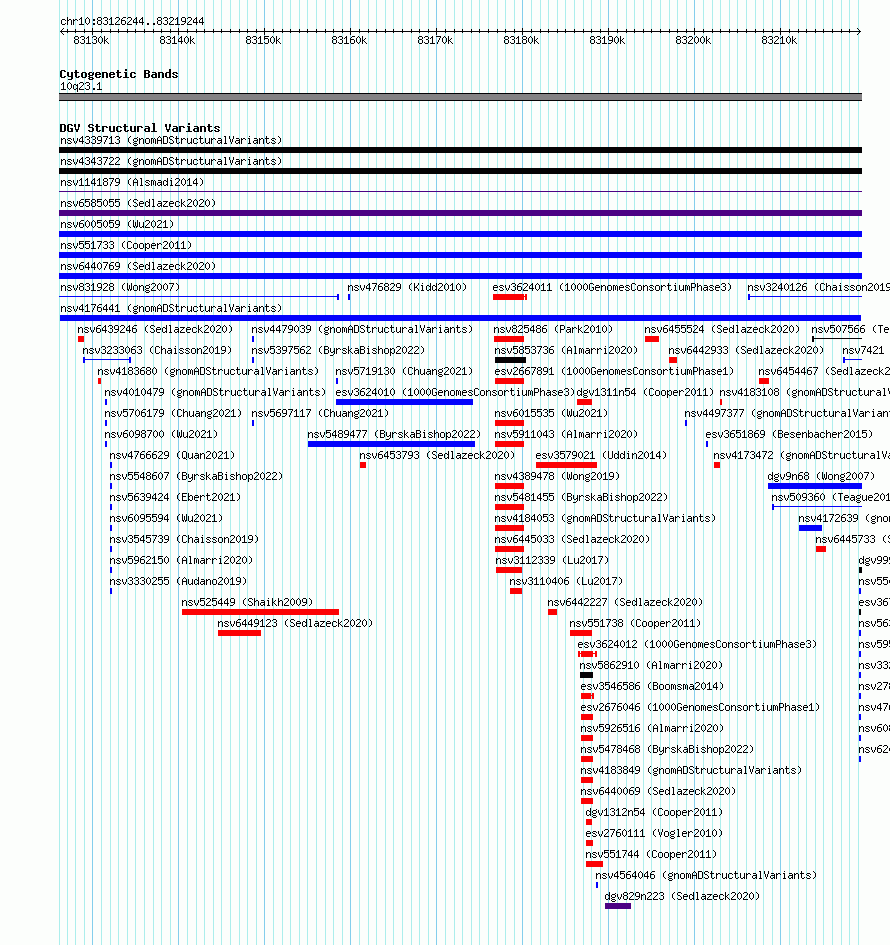Open nsv5853736 (Almarri2020) label
Screen dimensions: 890x945
[566, 350]
